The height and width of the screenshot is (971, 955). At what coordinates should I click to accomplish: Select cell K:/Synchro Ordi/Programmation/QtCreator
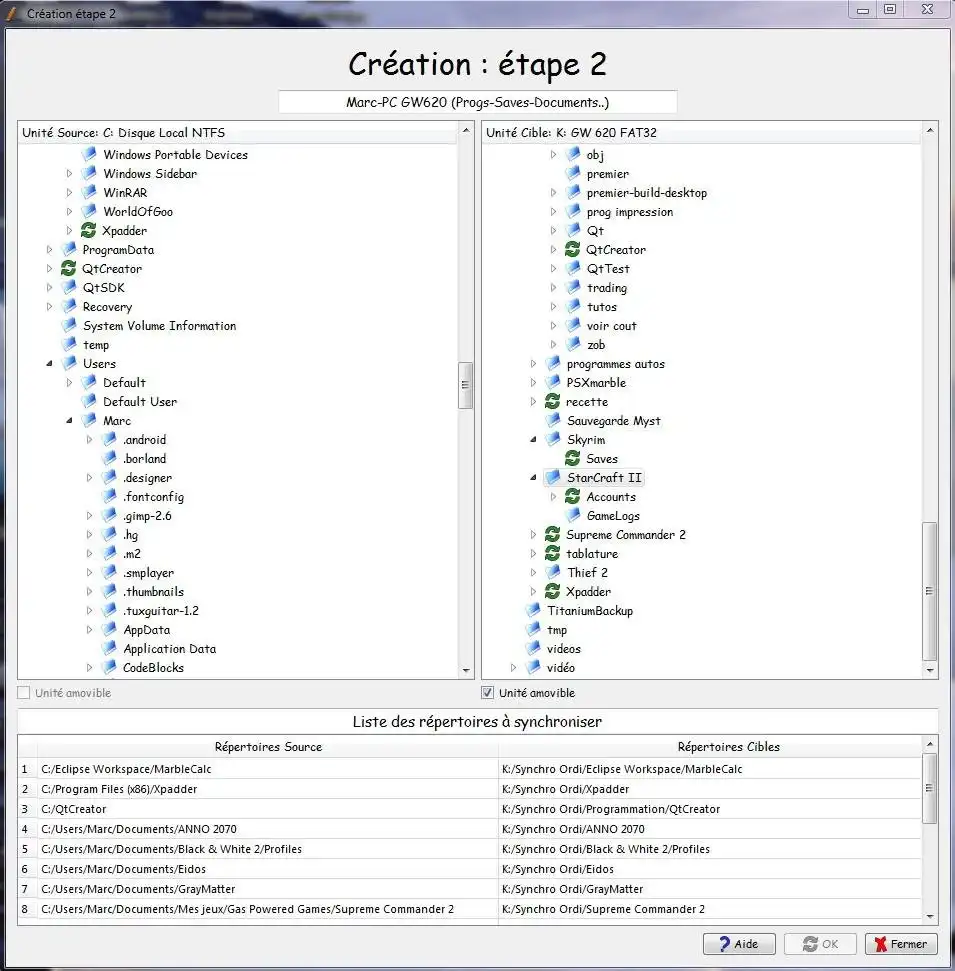[710, 809]
